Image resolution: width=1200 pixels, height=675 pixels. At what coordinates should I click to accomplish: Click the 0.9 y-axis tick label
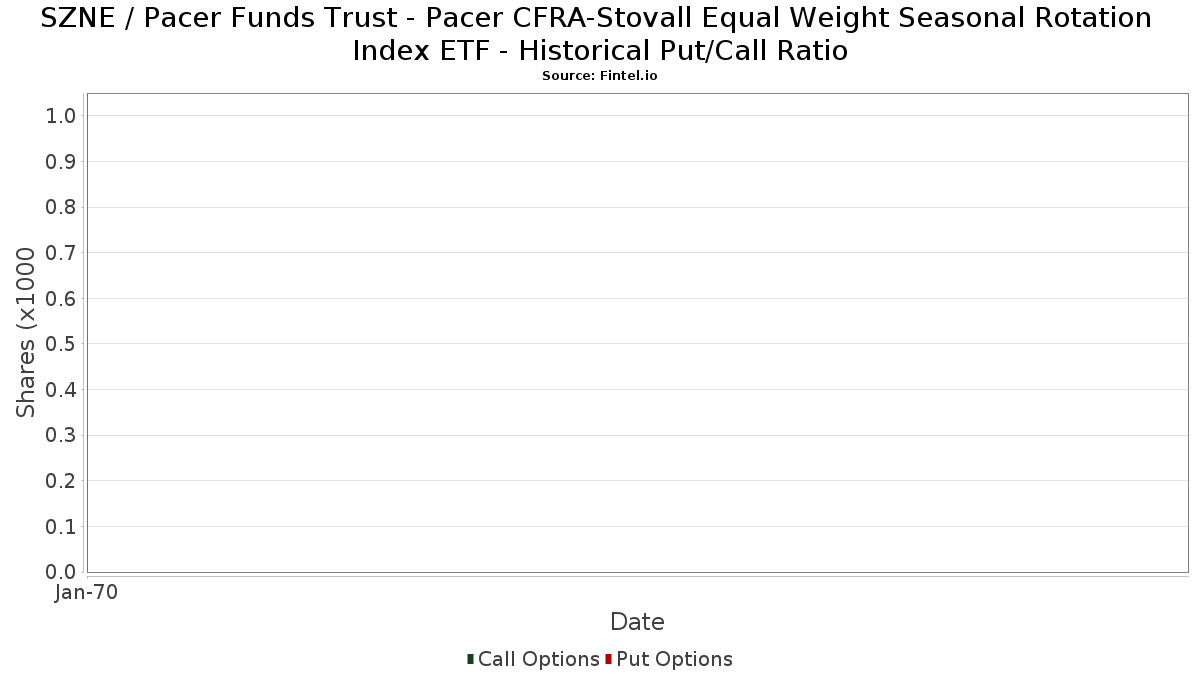[x=61, y=162]
